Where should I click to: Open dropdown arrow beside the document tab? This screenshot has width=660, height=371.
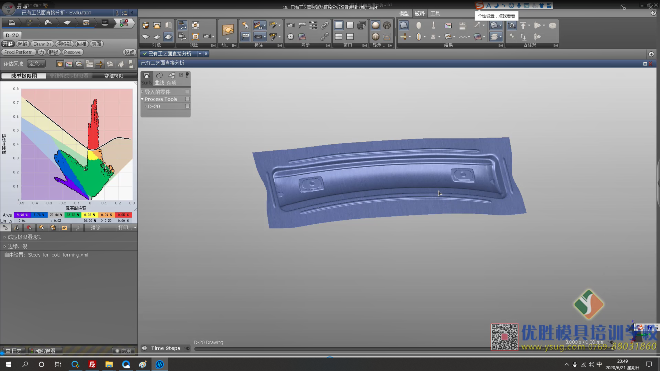pyautogui.click(x=200, y=54)
